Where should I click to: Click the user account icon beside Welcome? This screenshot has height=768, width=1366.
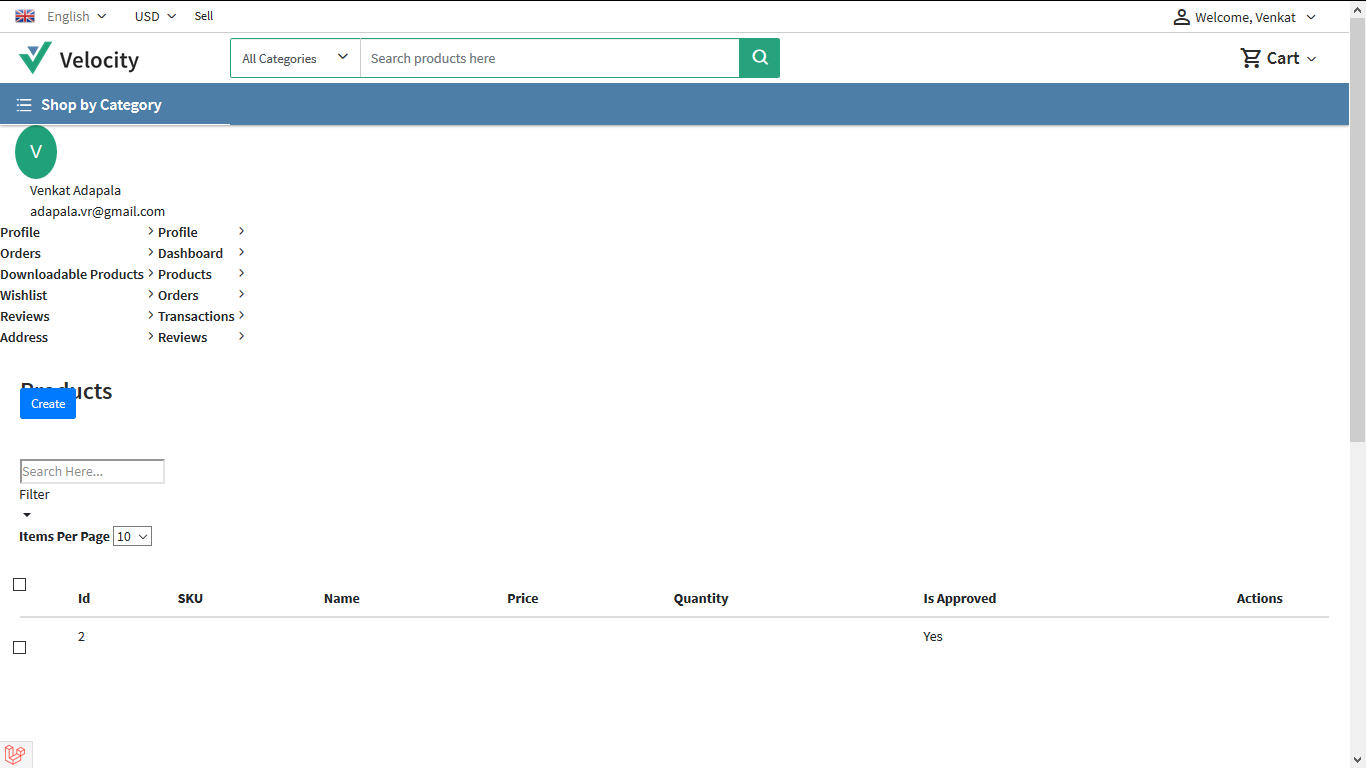tap(1182, 17)
